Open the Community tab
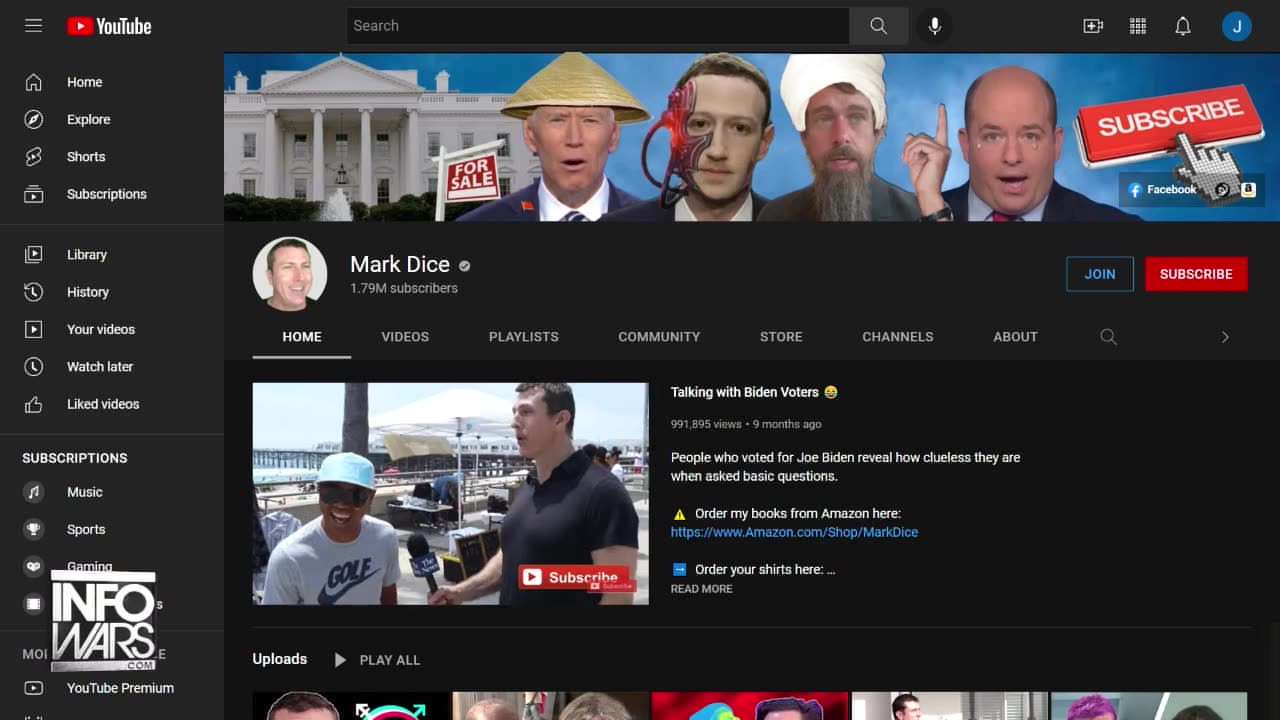This screenshot has height=720, width=1280. [x=659, y=337]
